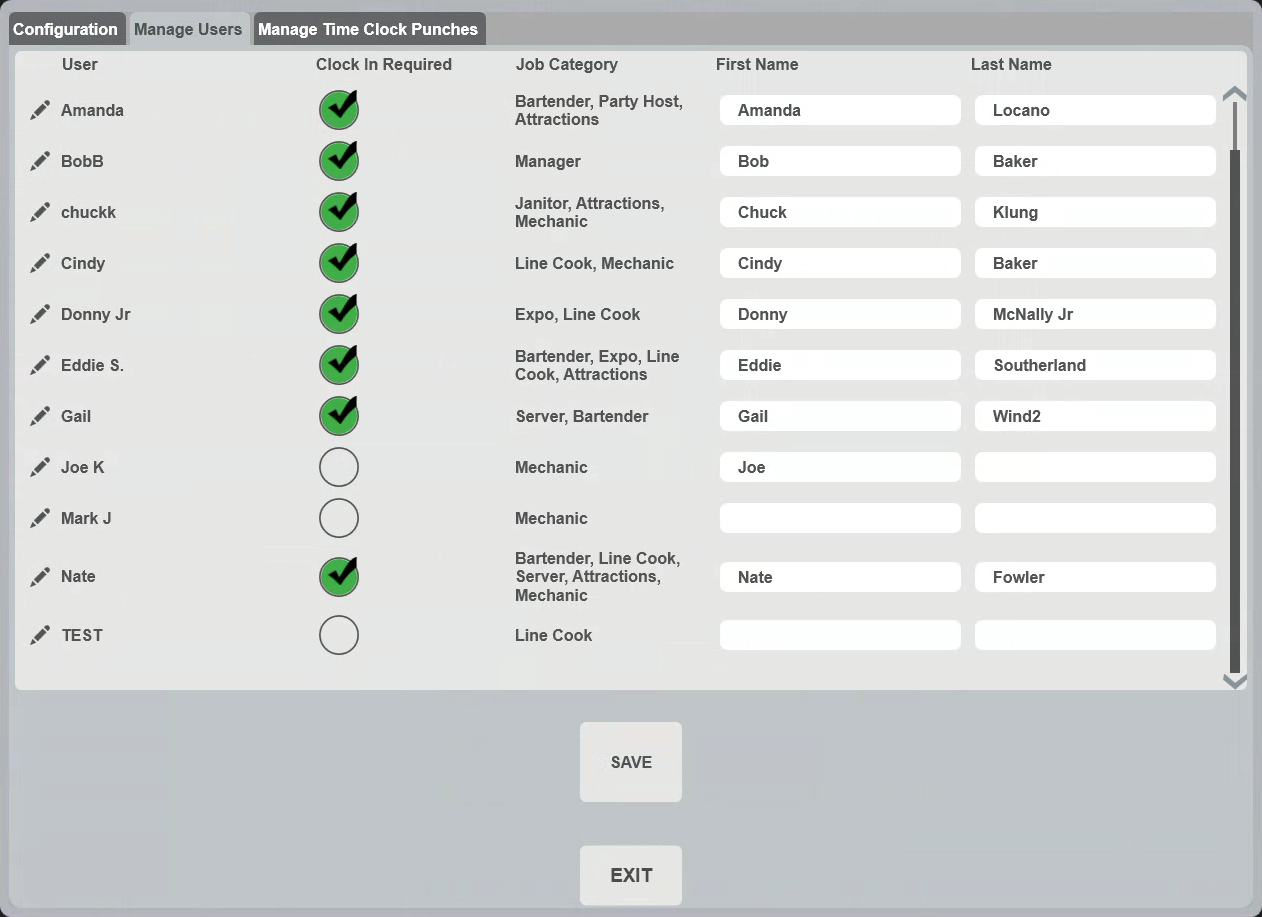Click user name chuckk
1262x917 pixels.
click(88, 212)
